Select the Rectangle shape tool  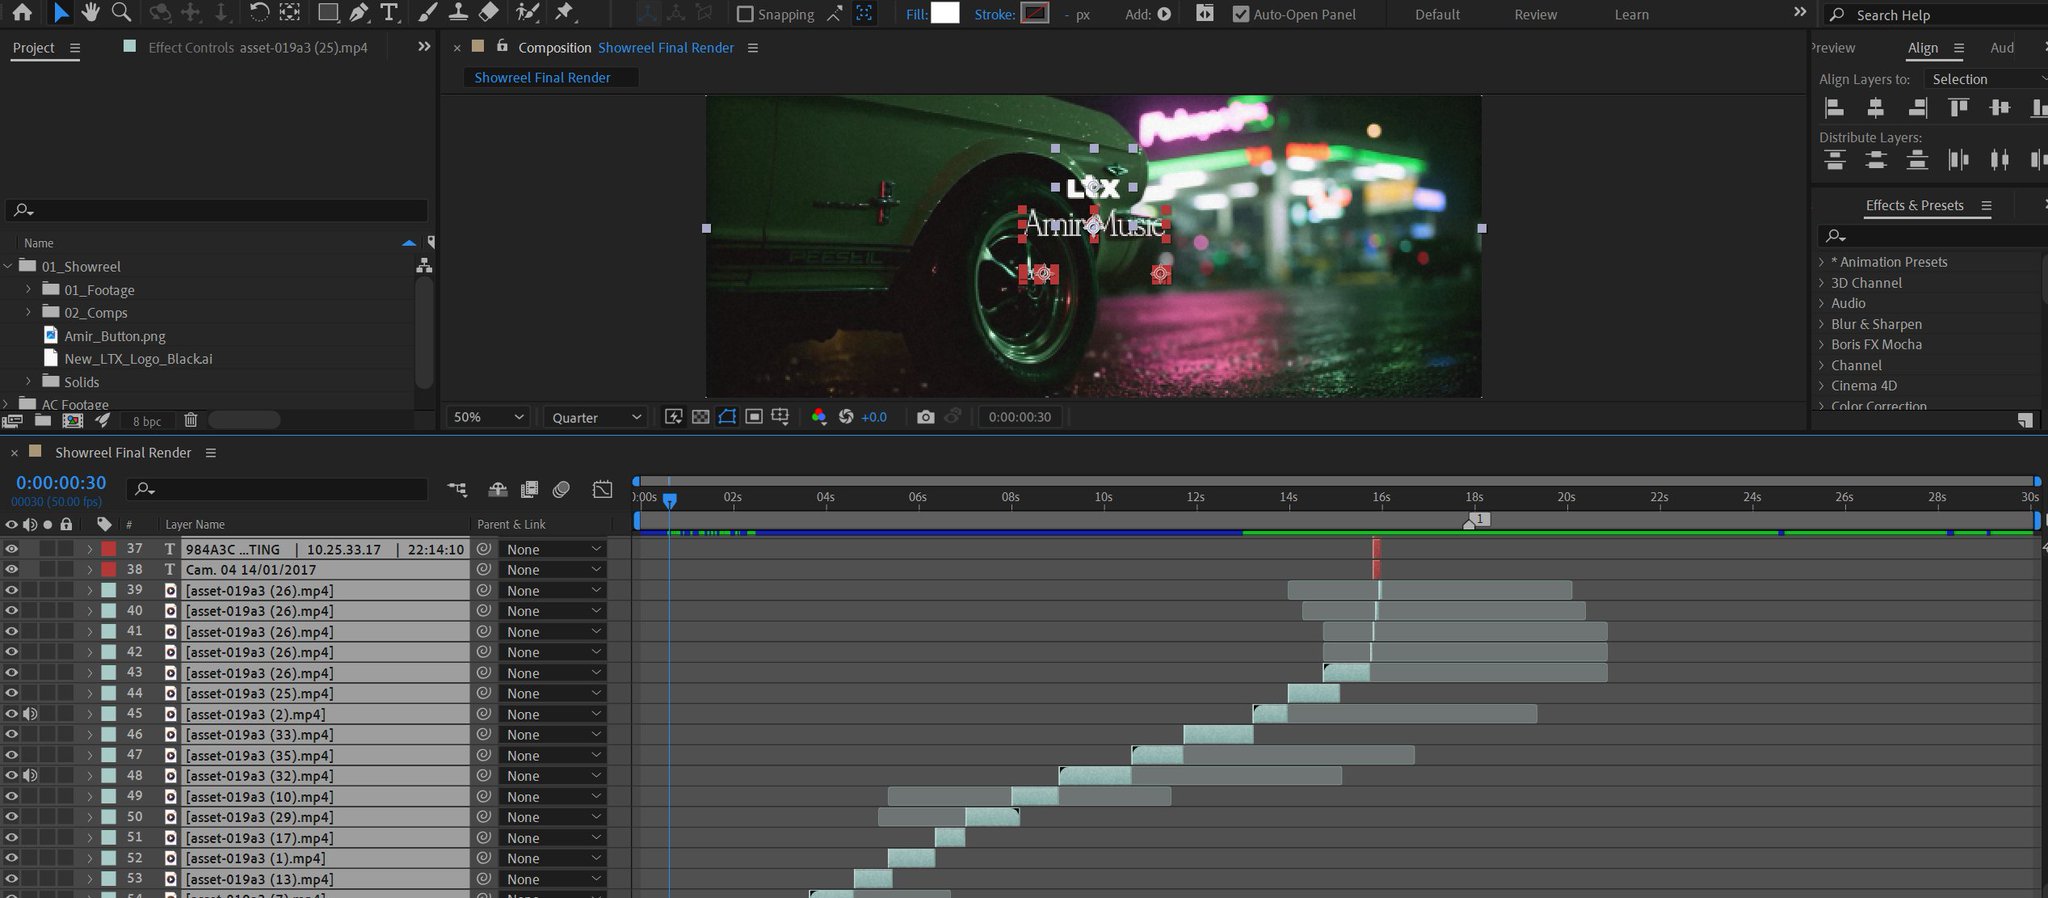328,13
